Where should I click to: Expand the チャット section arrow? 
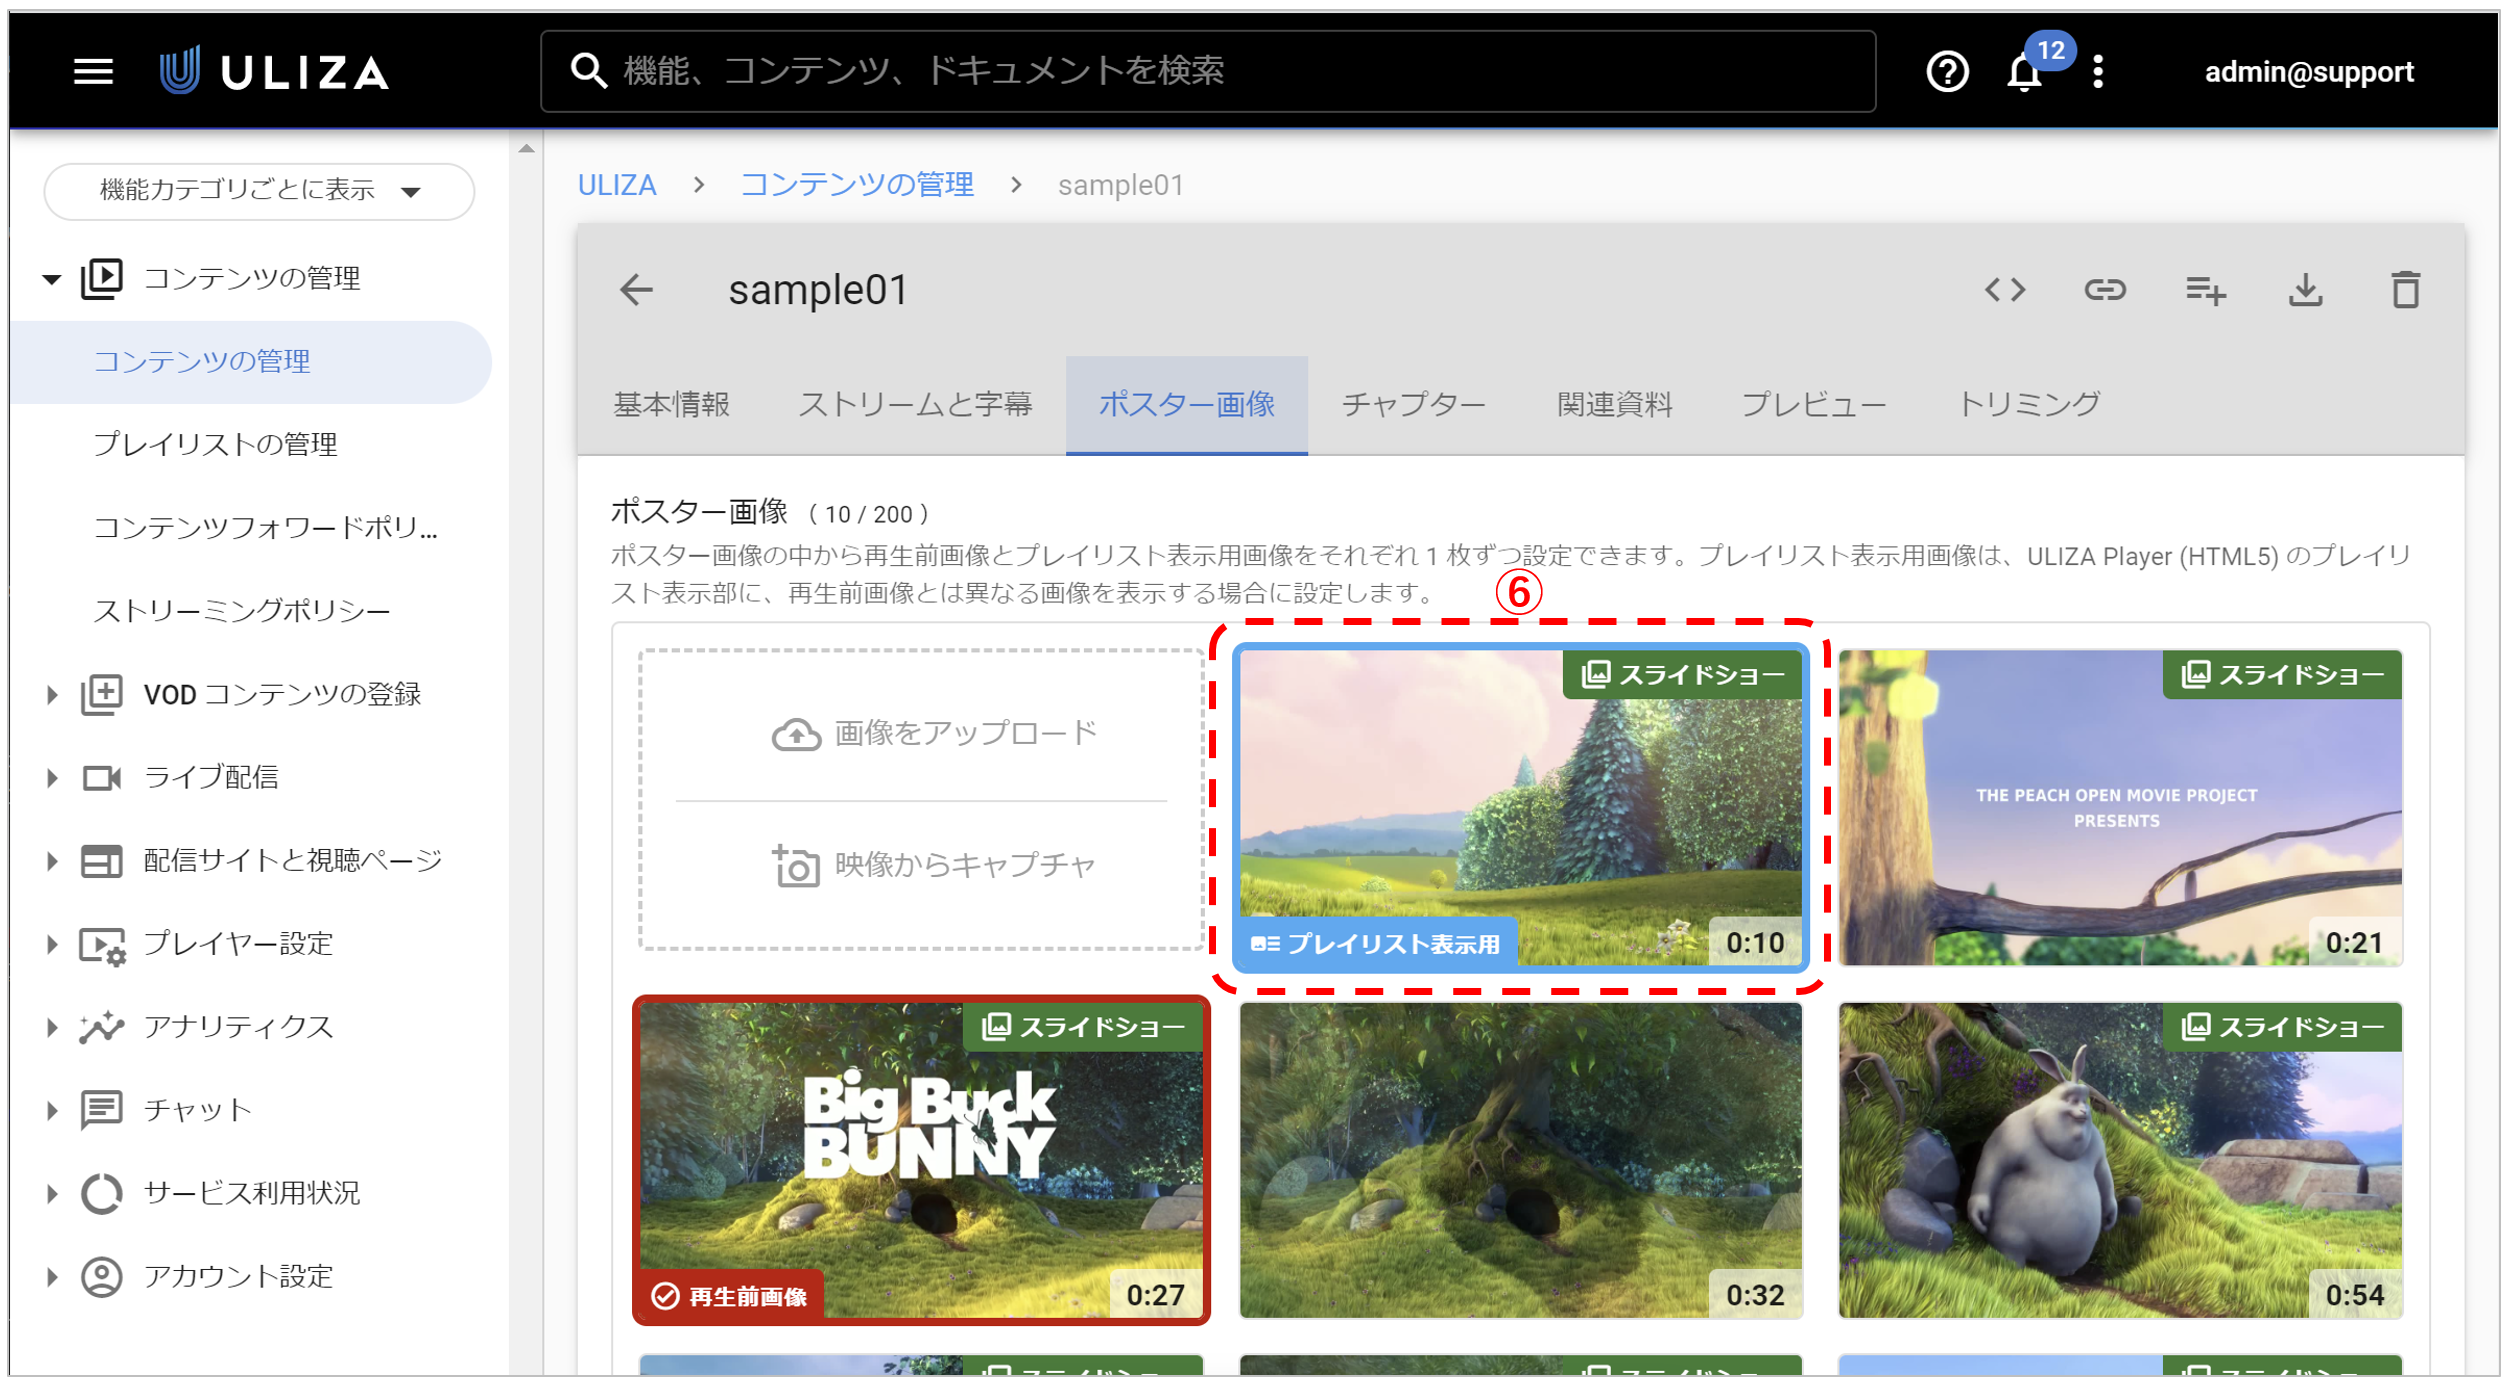52,1111
